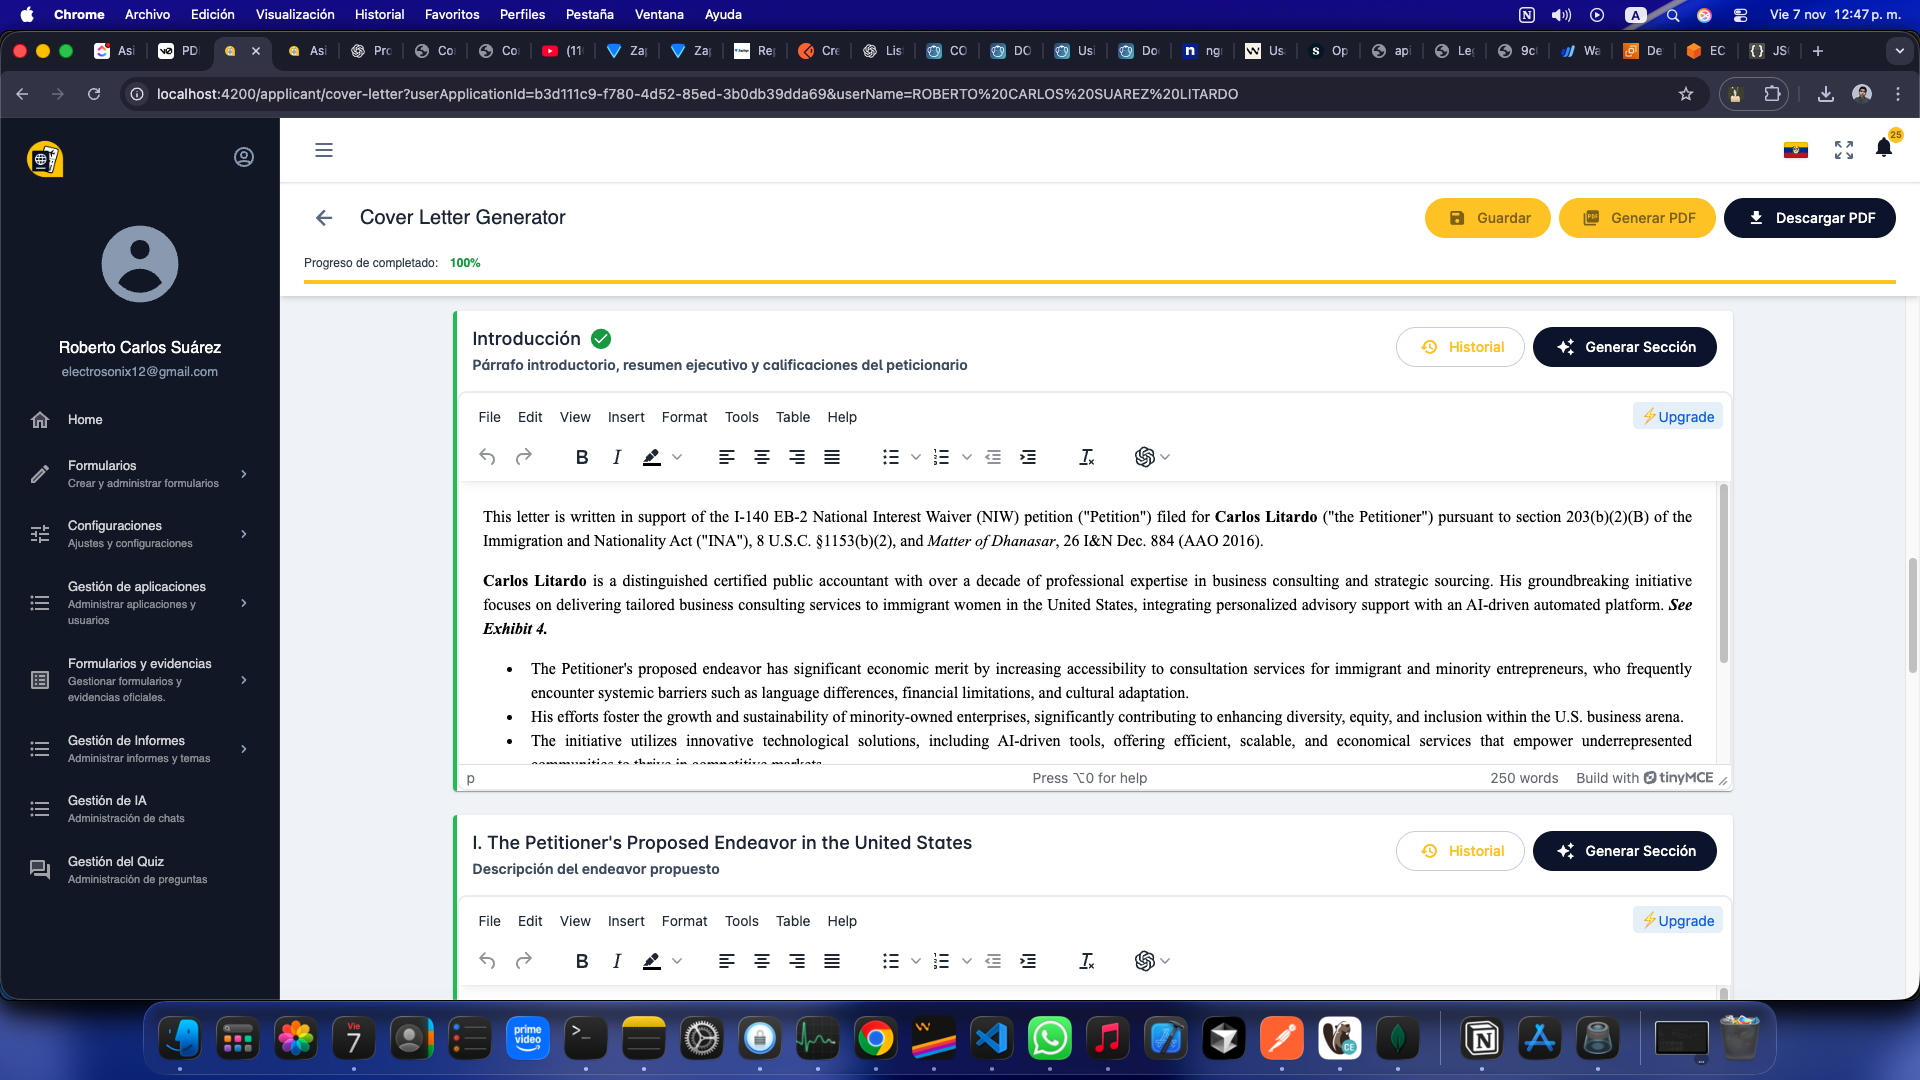Click the undo arrow in Introducción editor
Viewport: 1920px width, 1080px height.
[487, 457]
